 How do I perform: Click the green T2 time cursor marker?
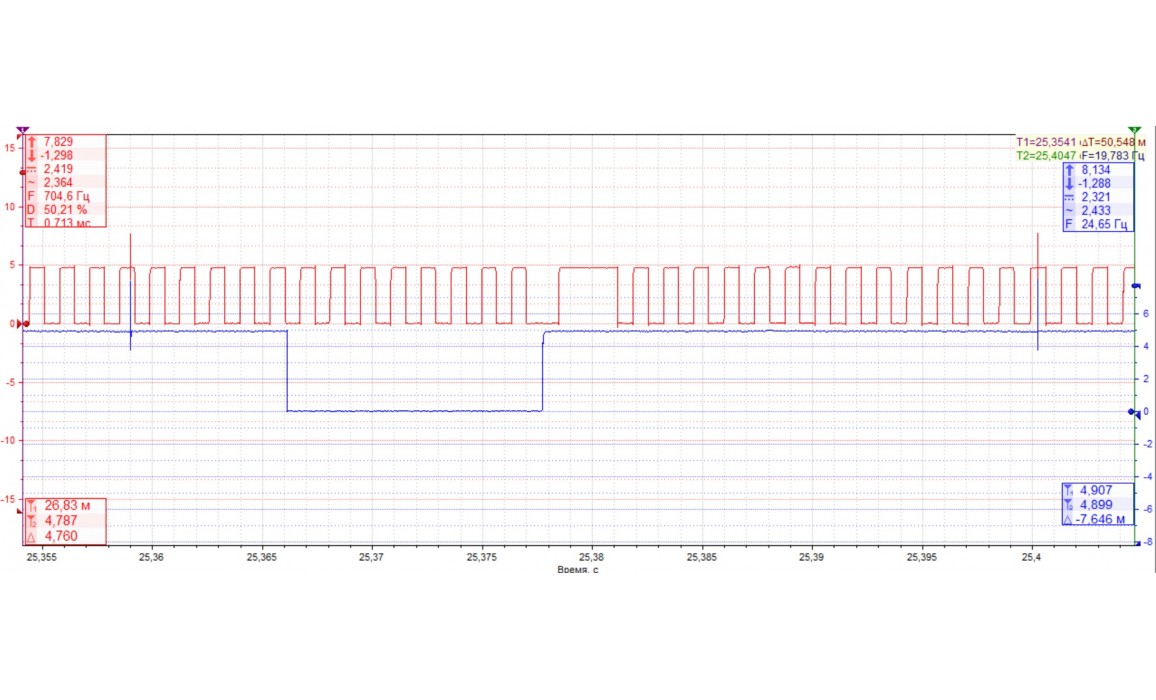point(1134,130)
